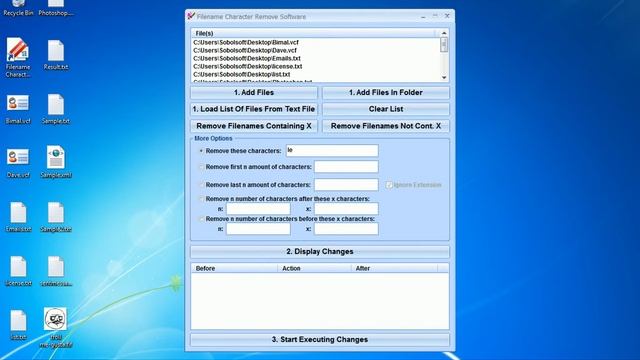This screenshot has width=640, height=360.
Task: Select the sentences desktop file icon
Action: click(x=56, y=271)
